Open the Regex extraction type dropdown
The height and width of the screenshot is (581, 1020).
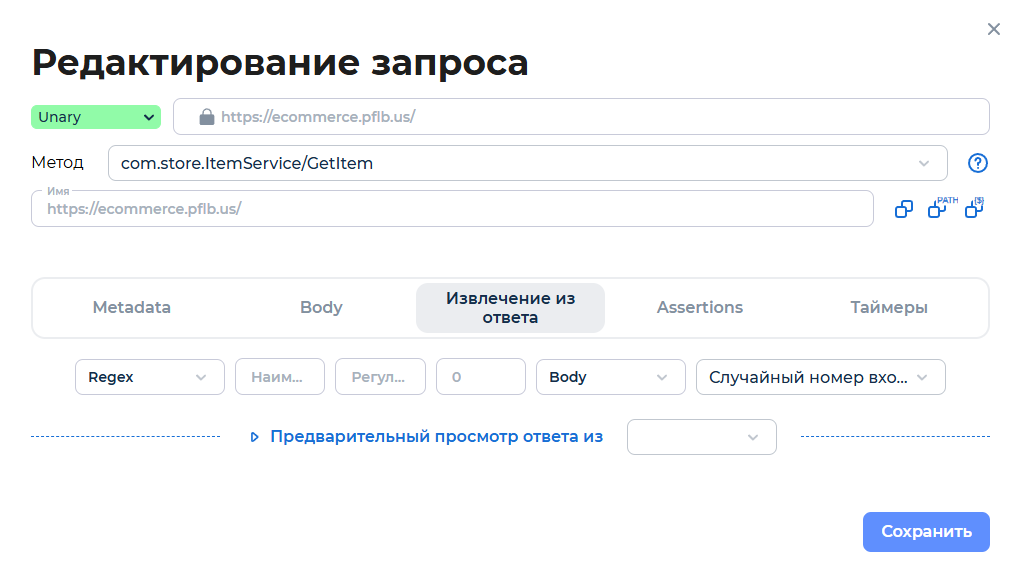tap(149, 377)
